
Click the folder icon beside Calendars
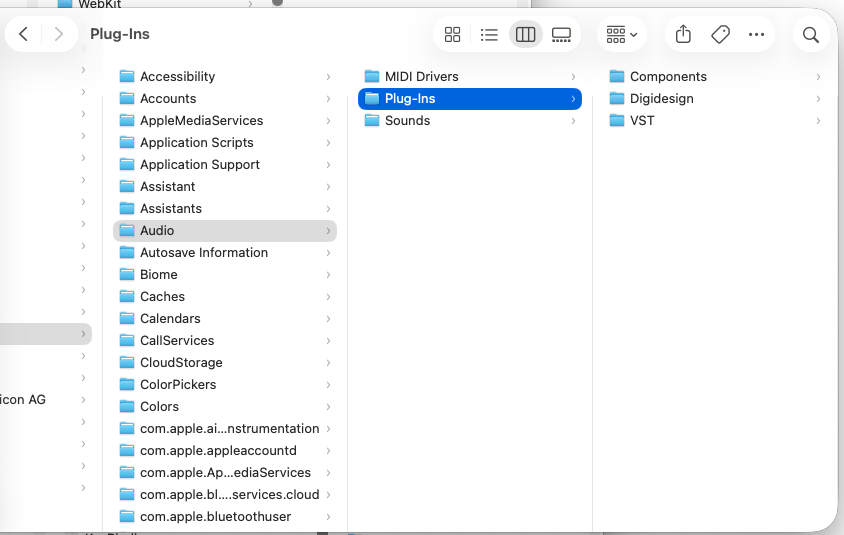pos(127,318)
